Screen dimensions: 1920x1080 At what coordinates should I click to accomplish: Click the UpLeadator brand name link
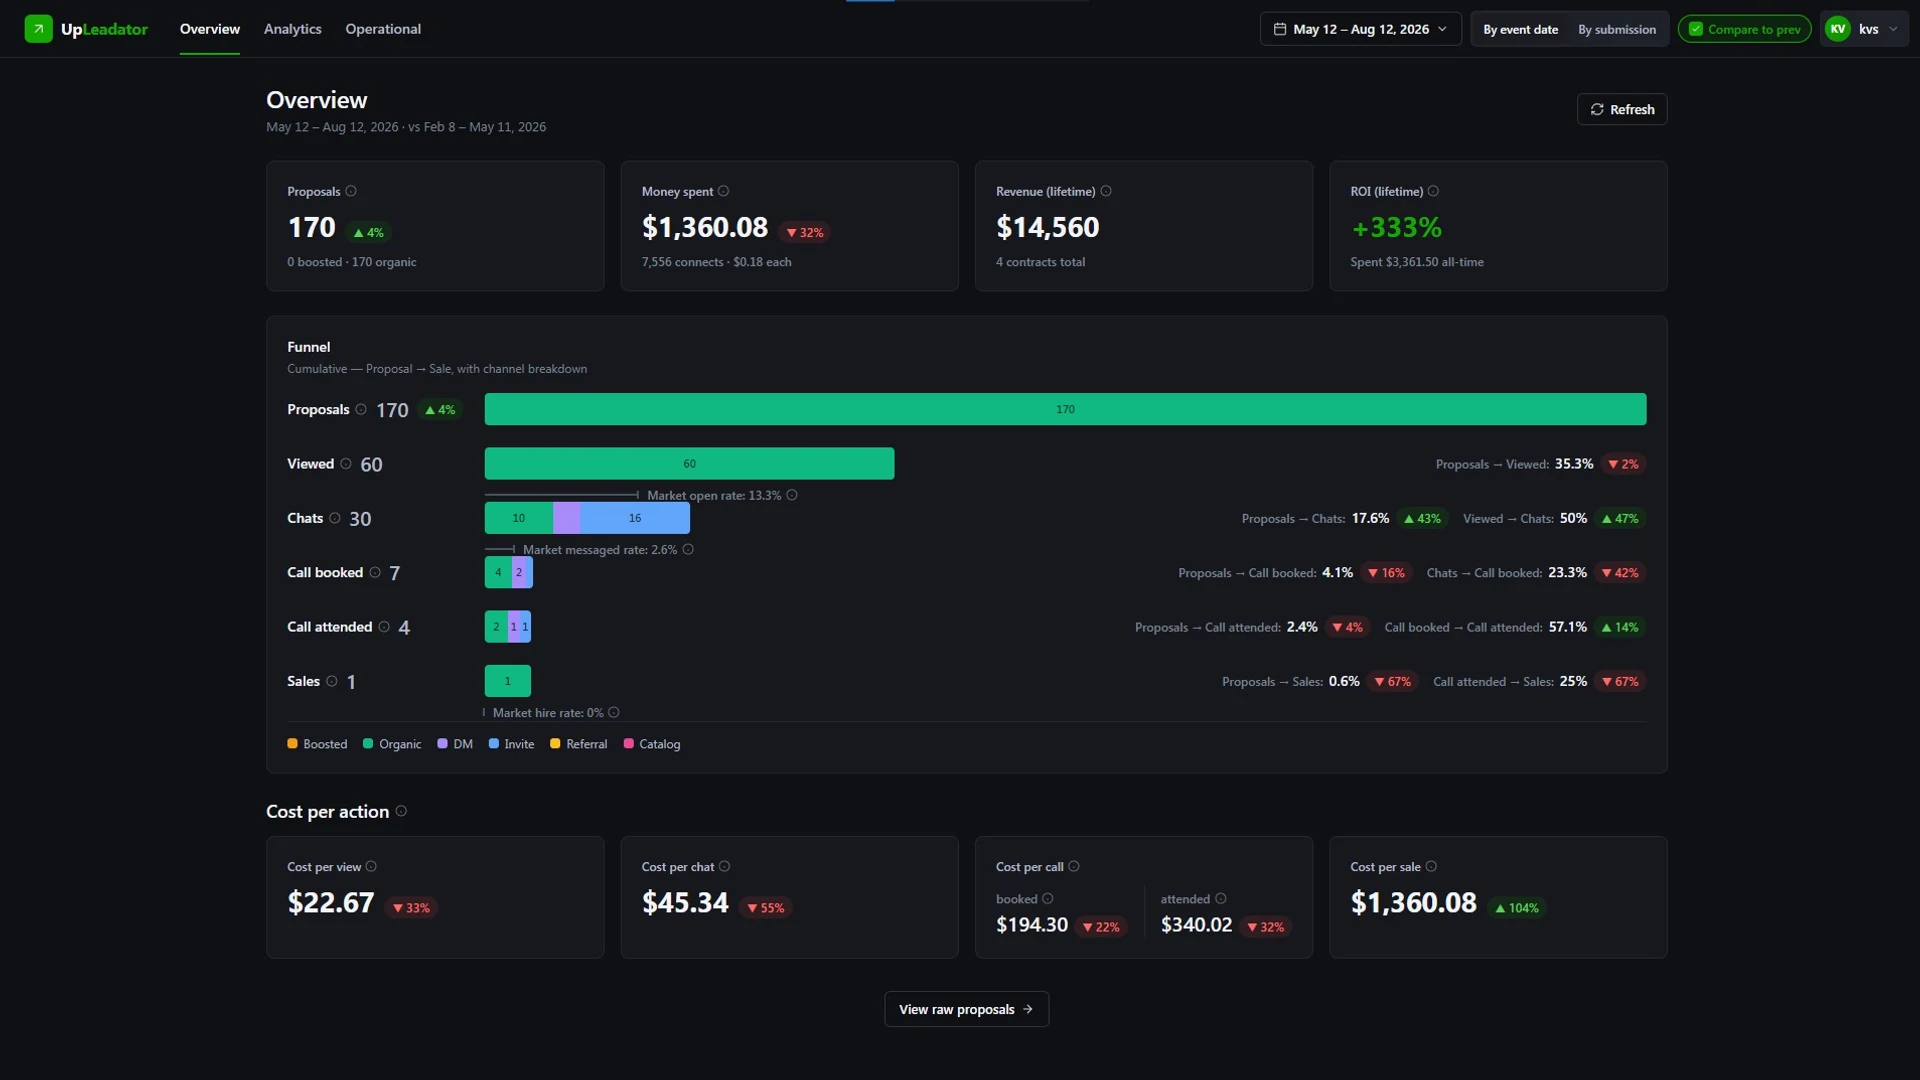point(104,29)
